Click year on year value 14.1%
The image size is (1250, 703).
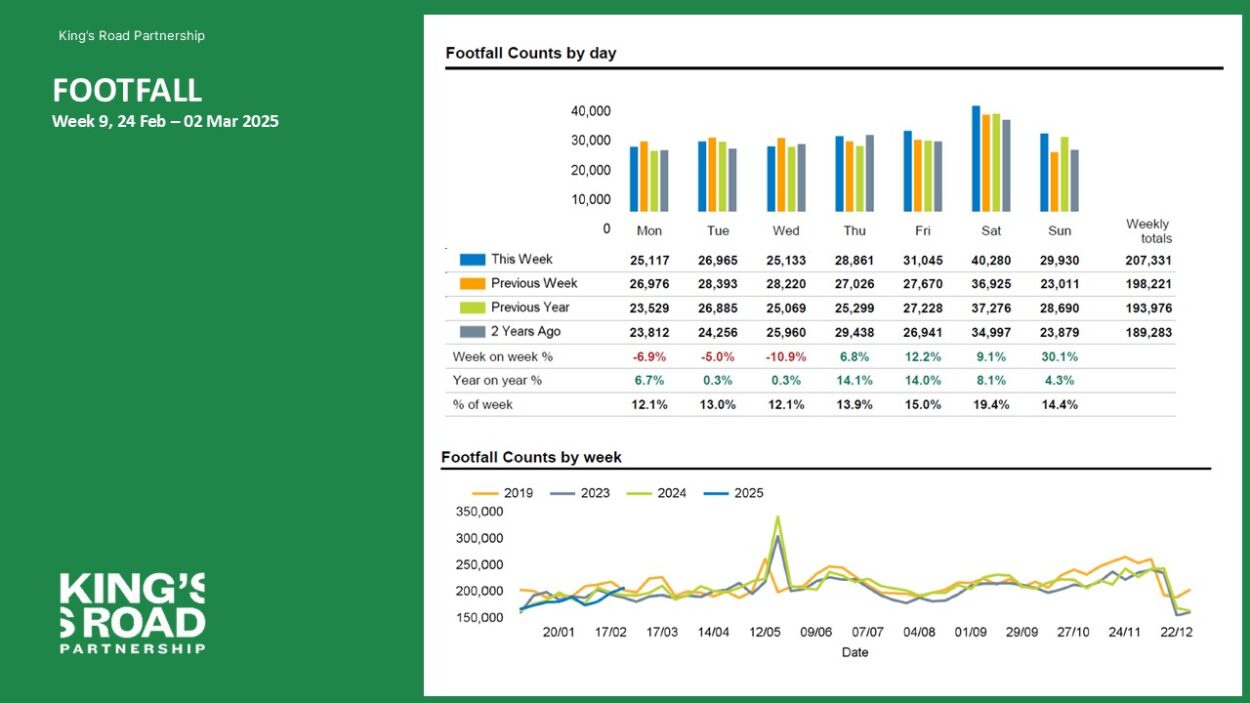coord(854,381)
